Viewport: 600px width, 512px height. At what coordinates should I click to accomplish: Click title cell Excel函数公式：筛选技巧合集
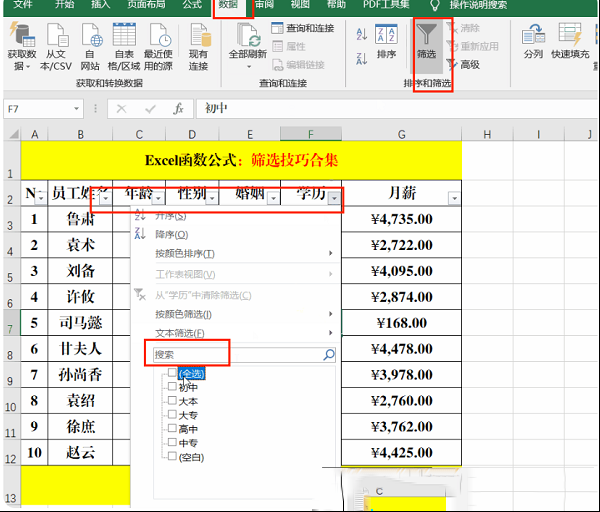[x=241, y=160]
